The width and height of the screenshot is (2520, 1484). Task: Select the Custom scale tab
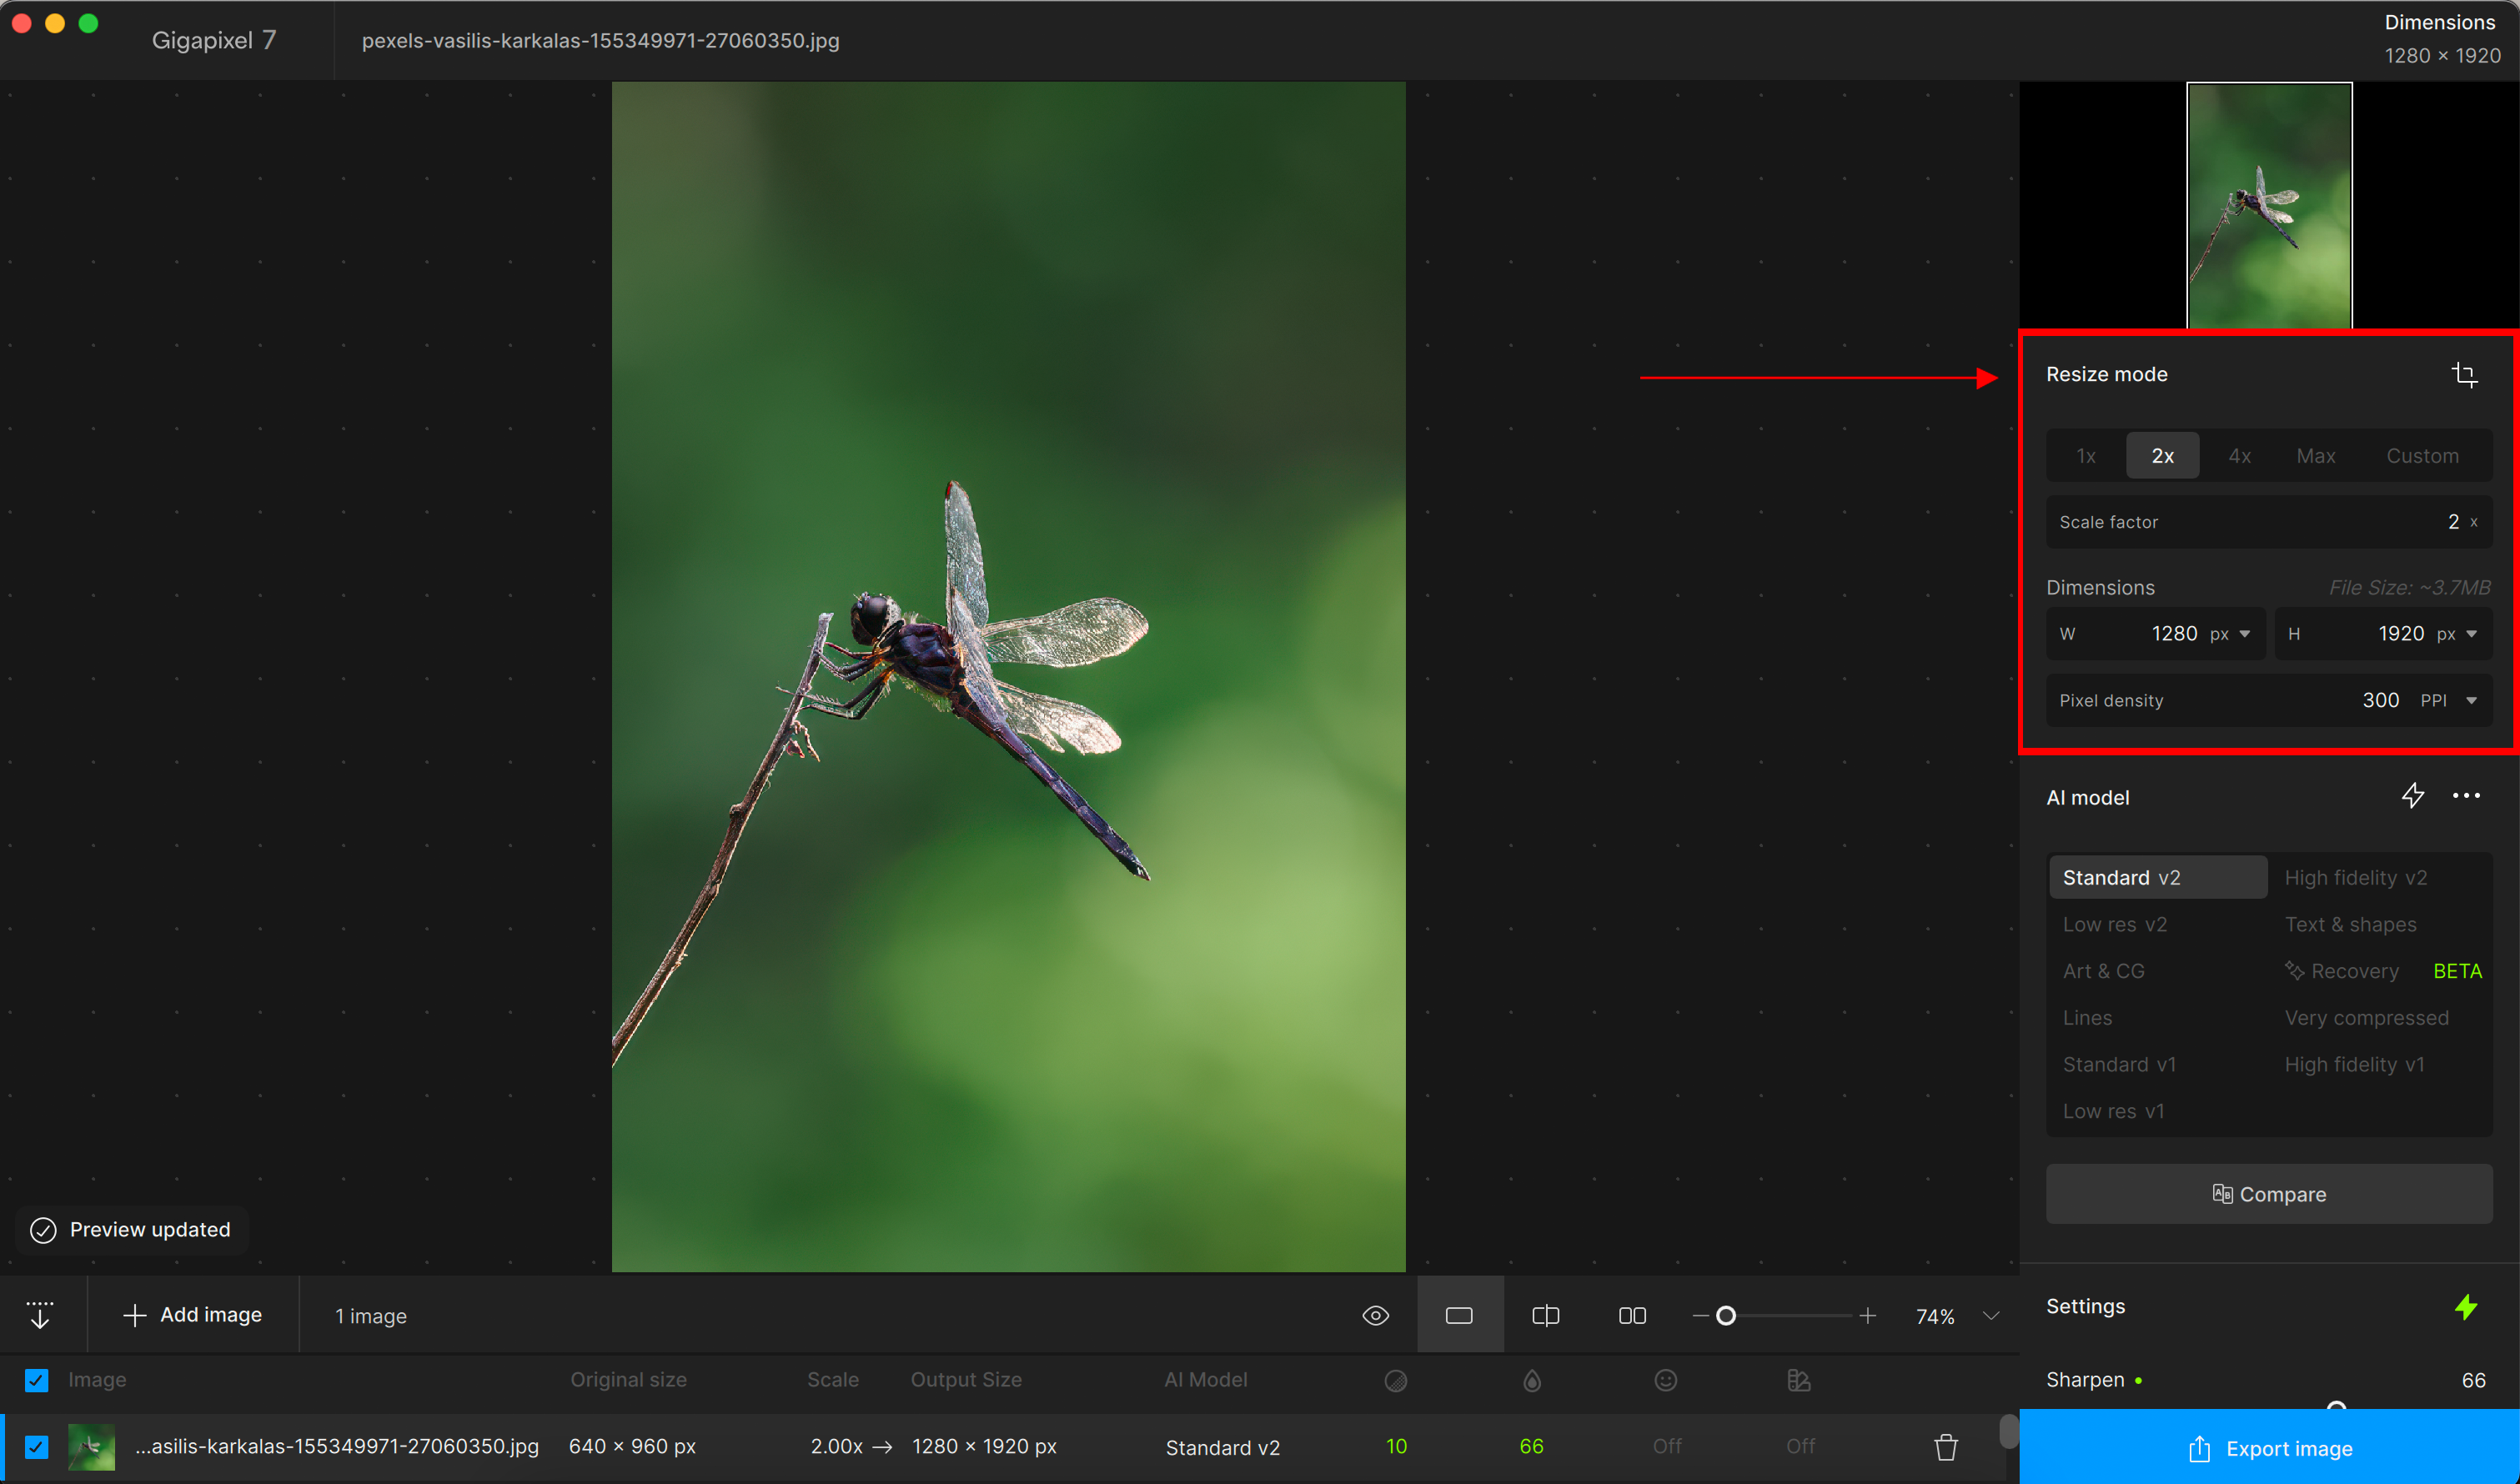[x=2422, y=456]
